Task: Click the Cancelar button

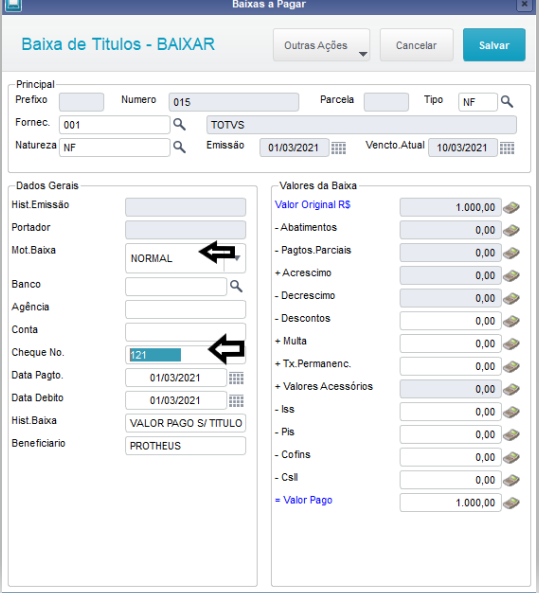Action: click(416, 45)
